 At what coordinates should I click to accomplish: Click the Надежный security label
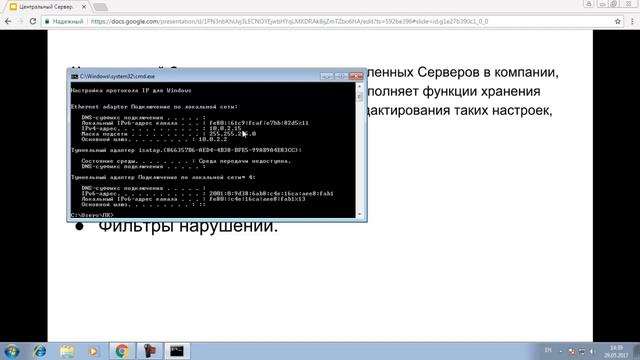tap(68, 21)
